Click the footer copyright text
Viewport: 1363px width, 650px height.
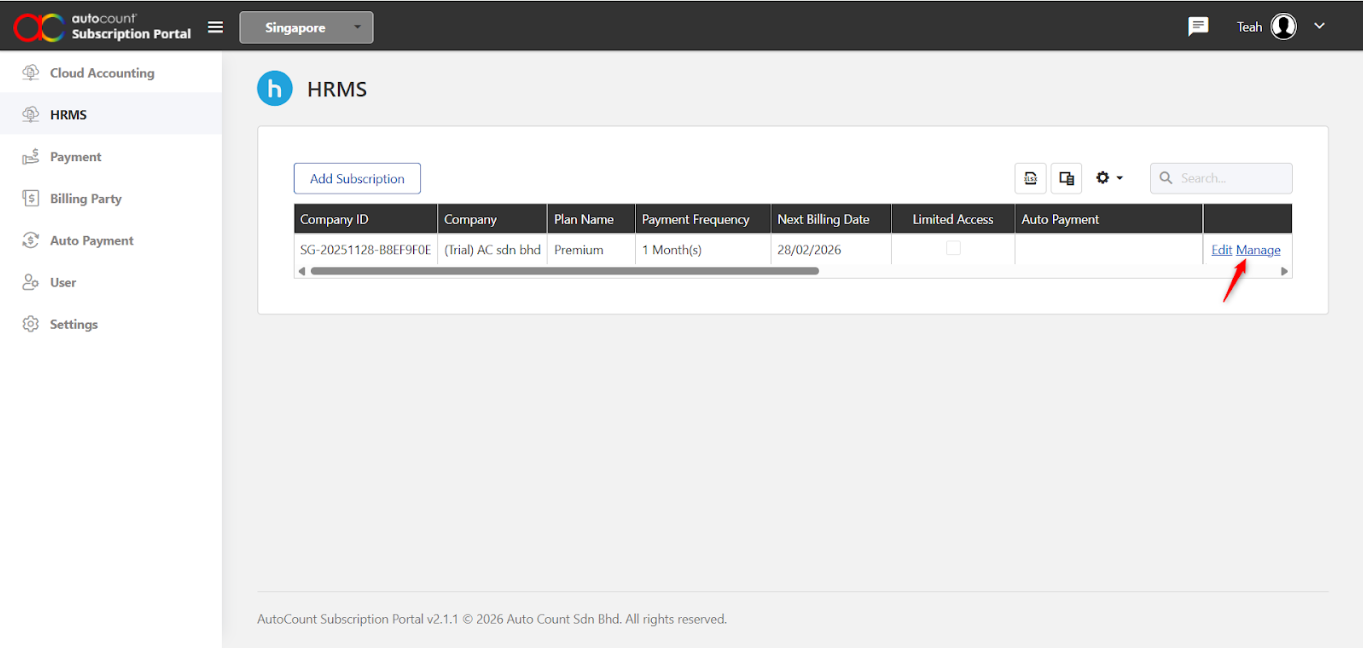(492, 619)
